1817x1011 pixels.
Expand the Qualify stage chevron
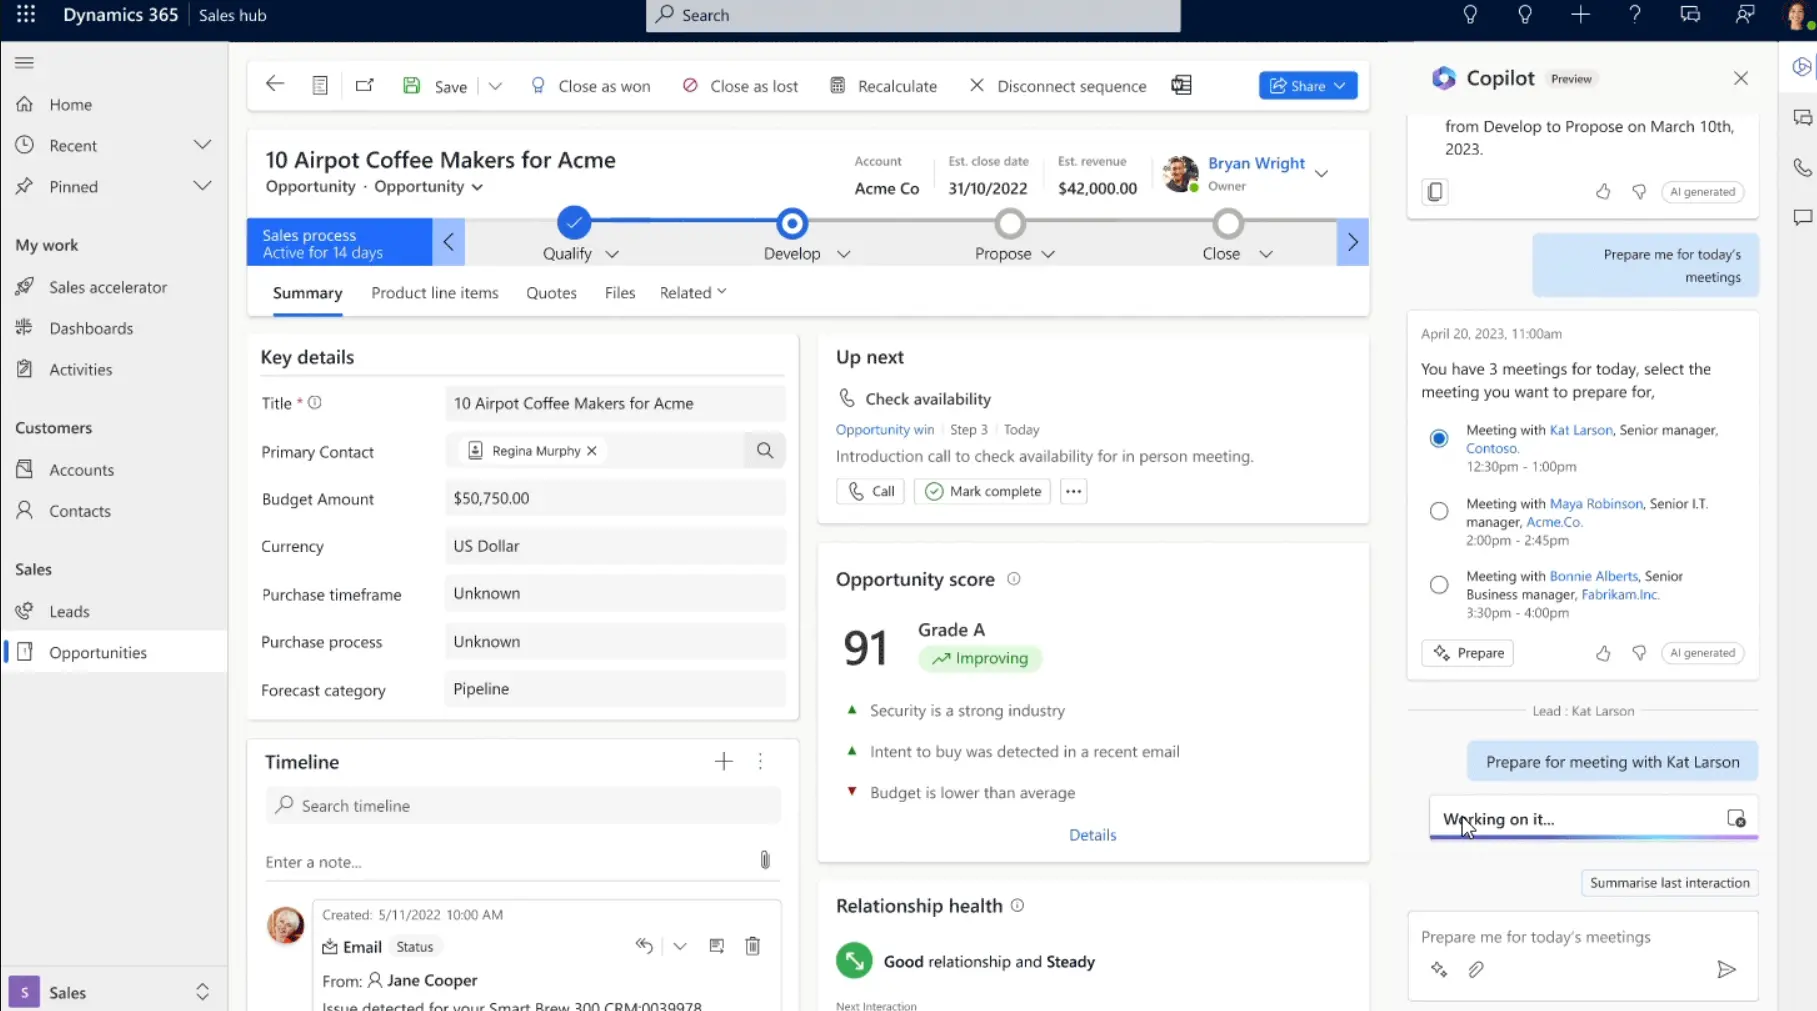[612, 254]
